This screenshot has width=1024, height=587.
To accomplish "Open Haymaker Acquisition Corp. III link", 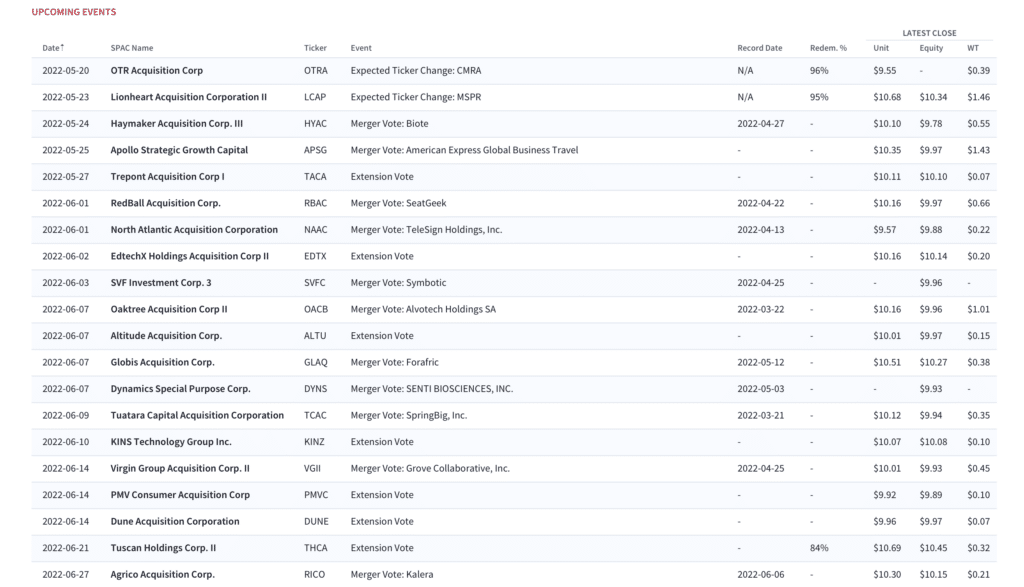I will pyautogui.click(x=176, y=123).
